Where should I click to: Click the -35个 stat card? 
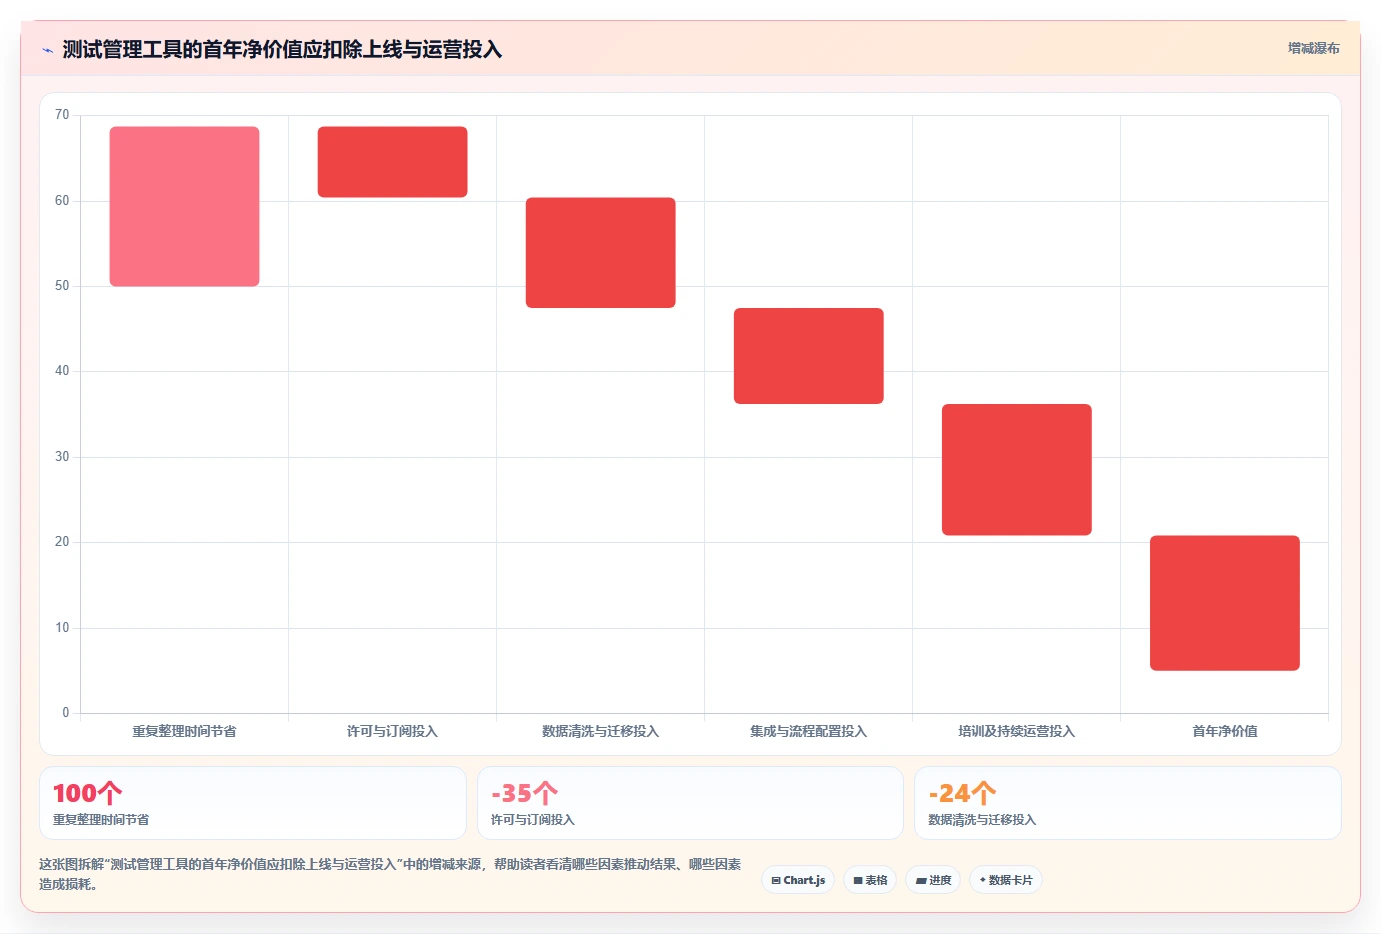690,803
